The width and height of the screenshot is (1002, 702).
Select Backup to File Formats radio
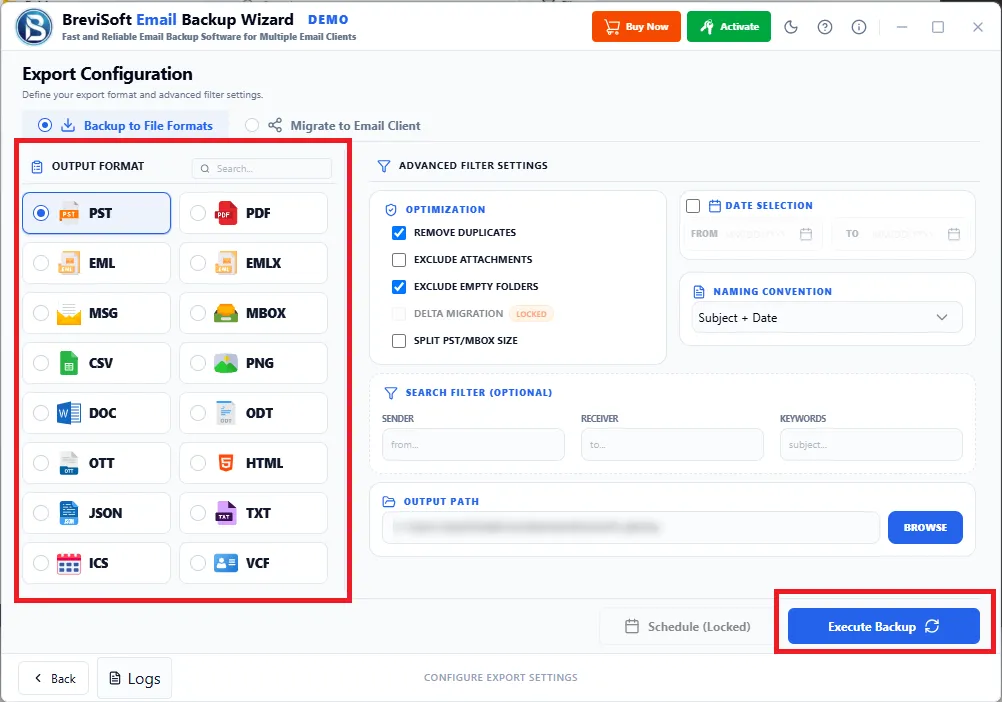click(x=45, y=125)
